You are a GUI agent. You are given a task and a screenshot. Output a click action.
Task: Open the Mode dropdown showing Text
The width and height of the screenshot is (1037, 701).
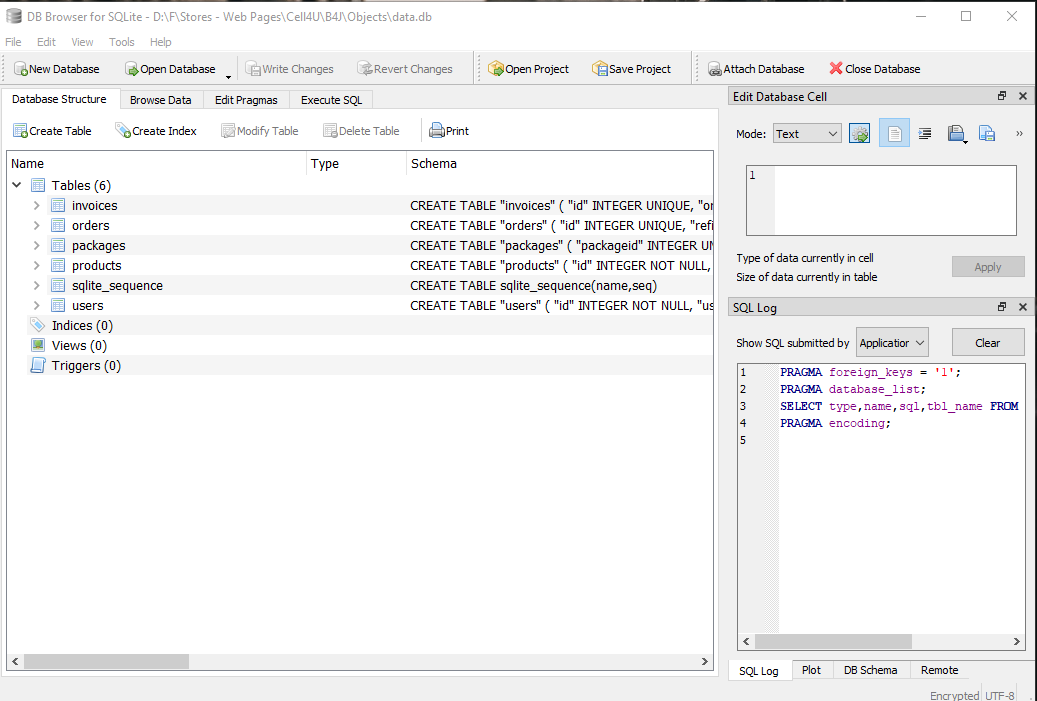[x=807, y=134]
